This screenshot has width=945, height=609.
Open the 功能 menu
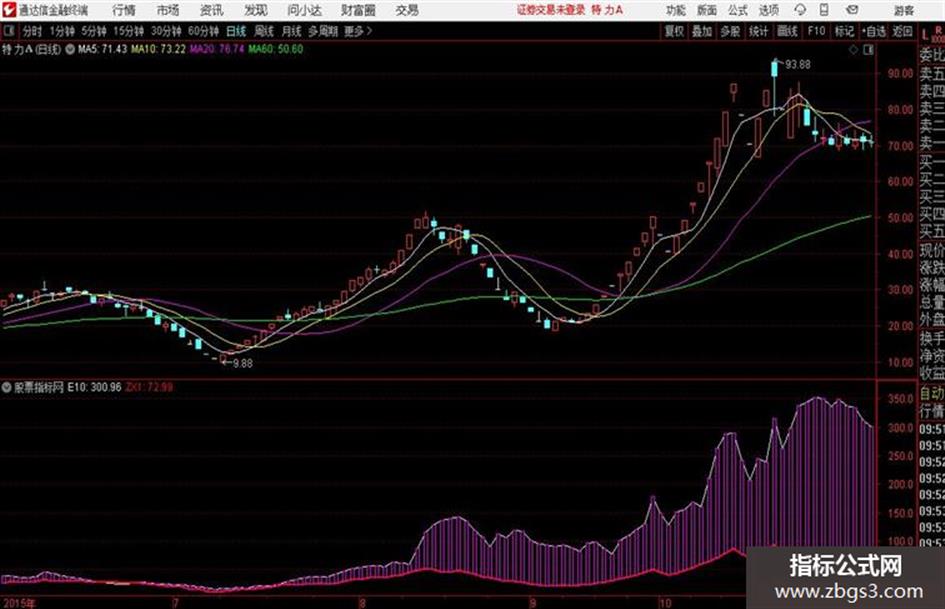[x=676, y=10]
